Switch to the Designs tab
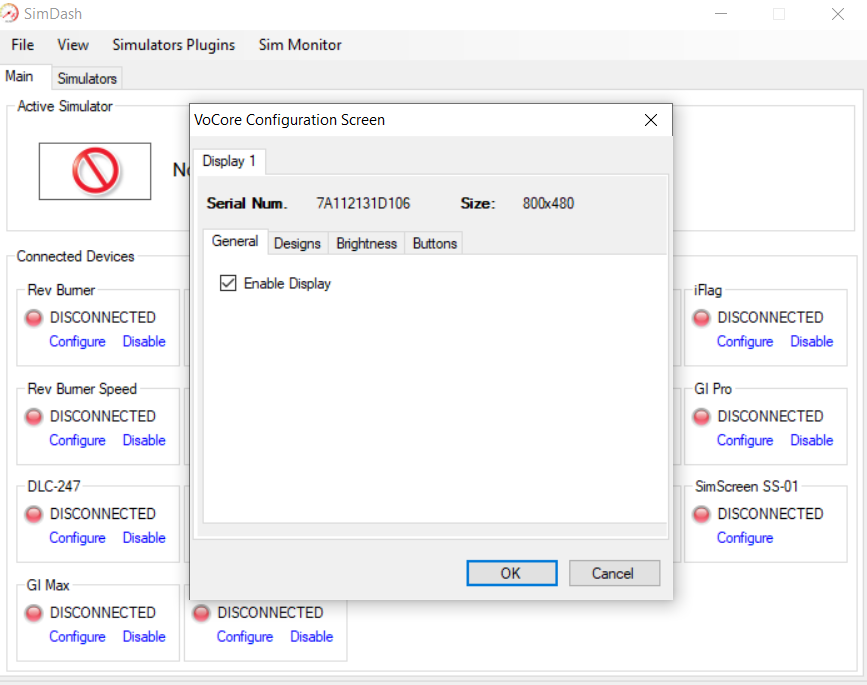This screenshot has width=867, height=685. pos(297,243)
